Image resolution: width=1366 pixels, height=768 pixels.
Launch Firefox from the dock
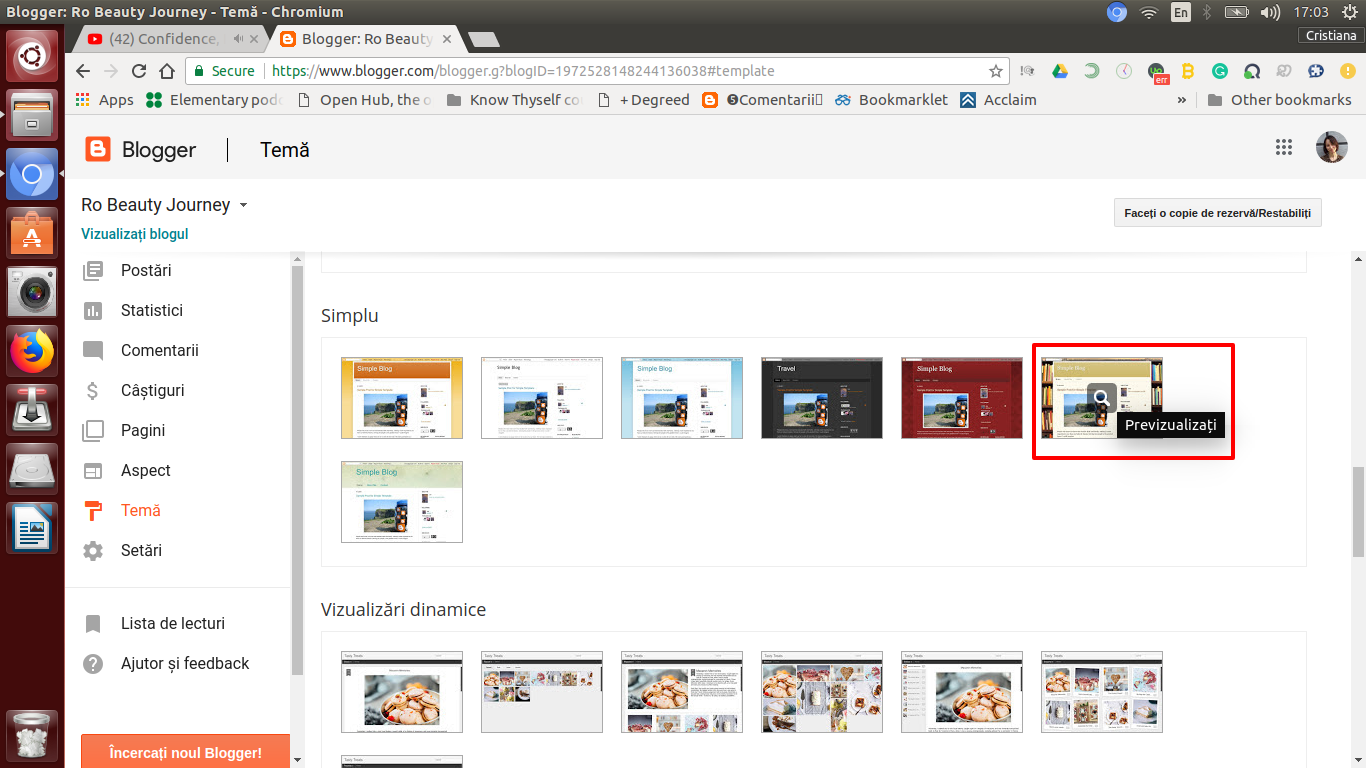[32, 350]
